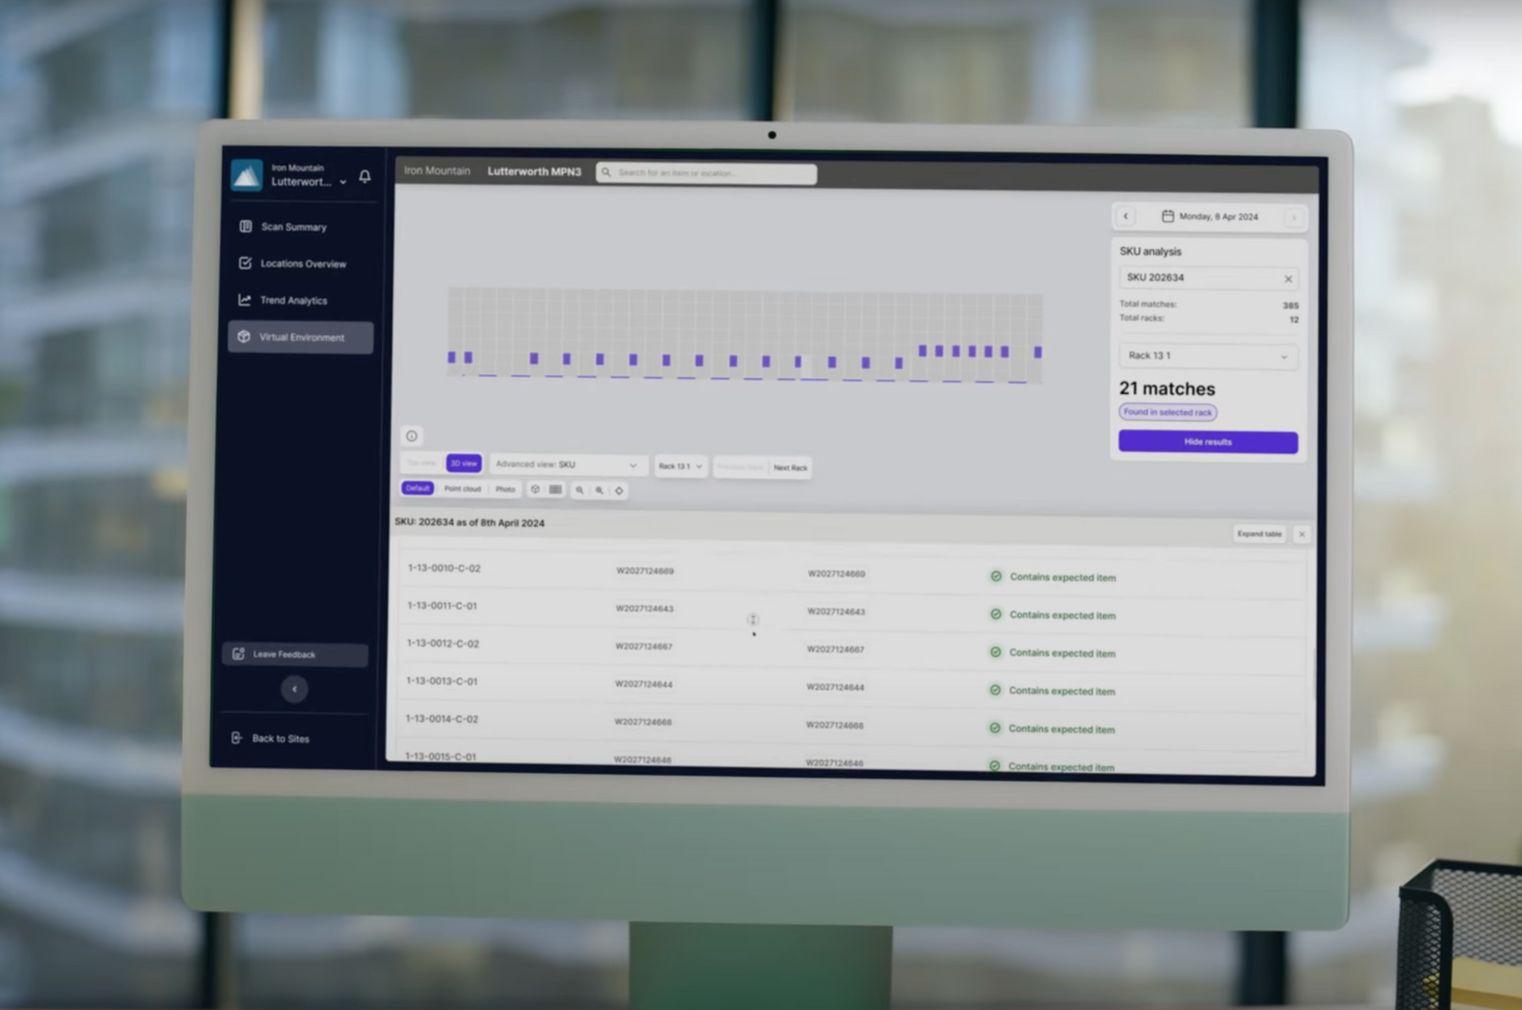The height and width of the screenshot is (1010, 1522).
Task: Click location 1-13-0010-C-02
Action: pyautogui.click(x=443, y=568)
